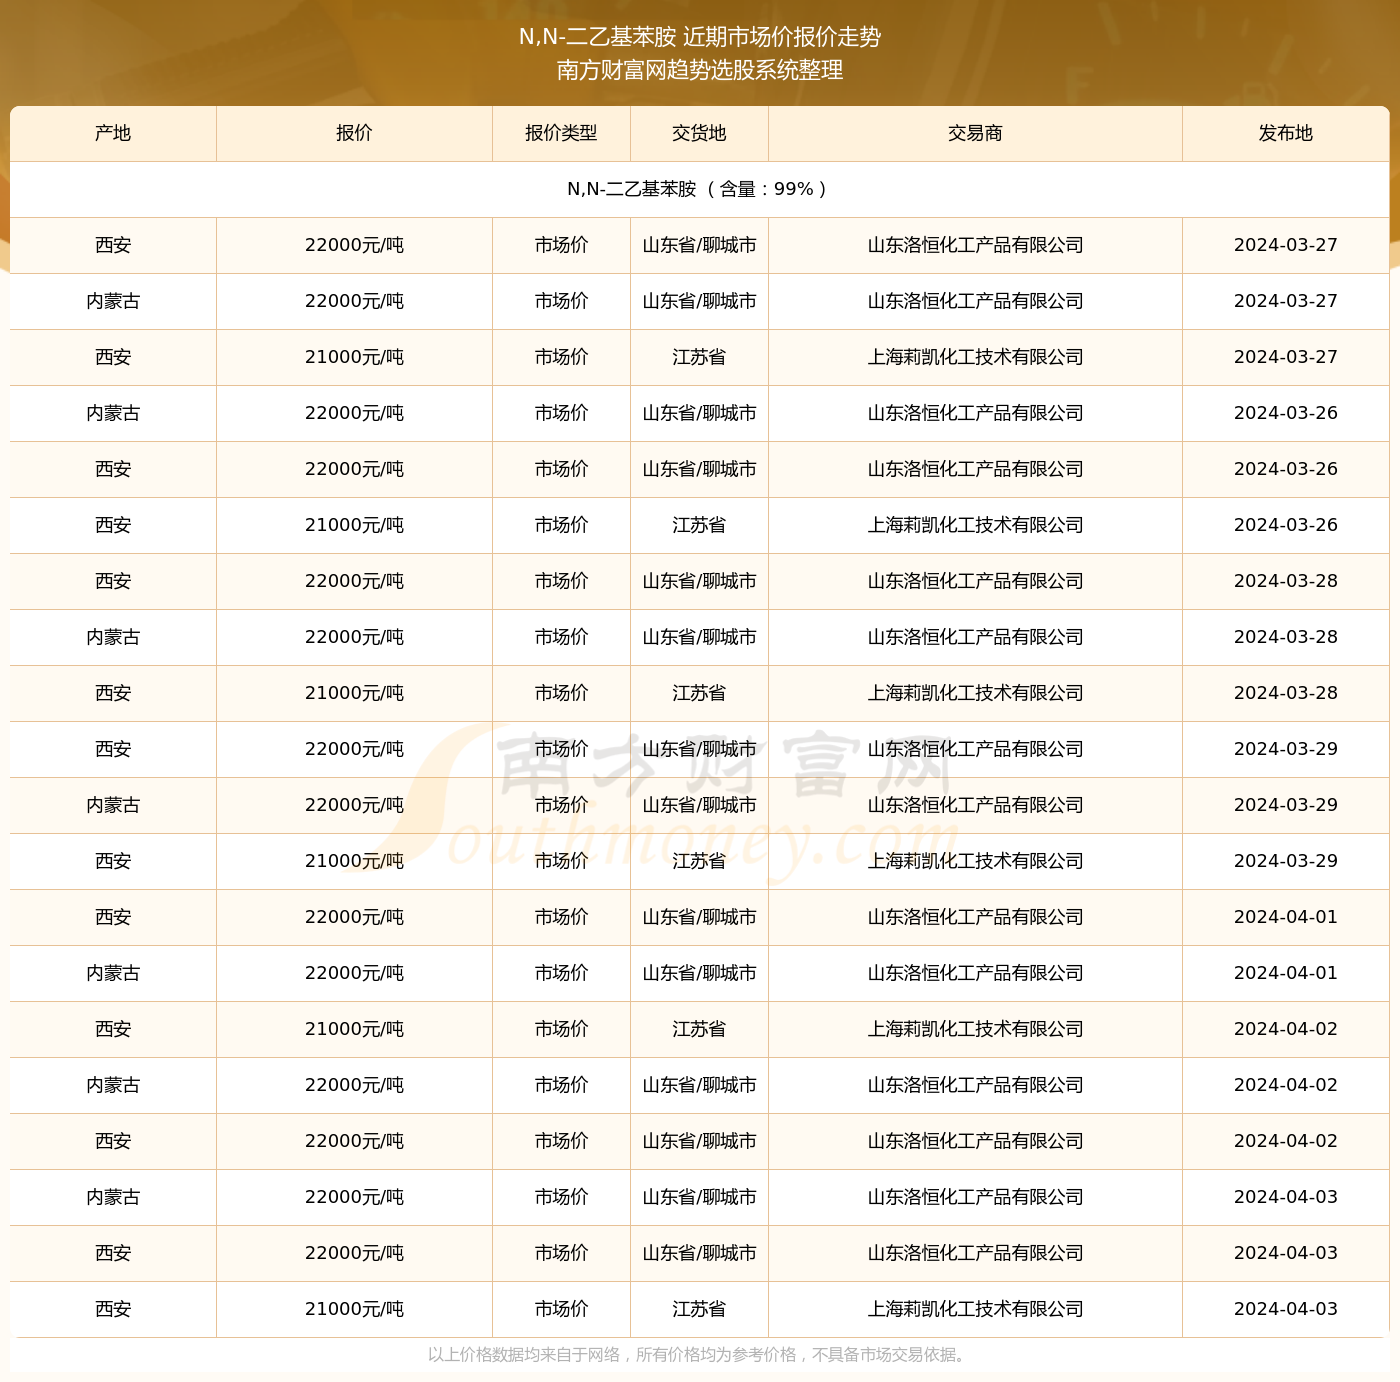Click 上海莉凯化工技术有限公司 in the 2024-04-03 row
The width and height of the screenshot is (1400, 1382).
pyautogui.click(x=975, y=1309)
